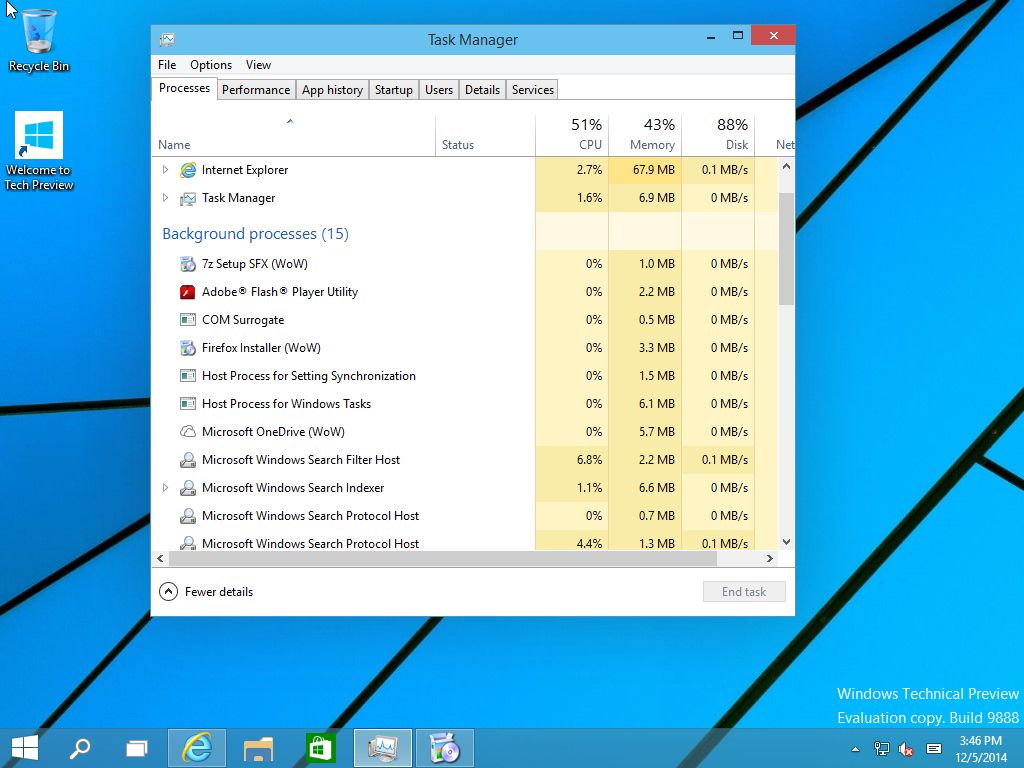Click the Internet Explorer process icon

(x=188, y=170)
